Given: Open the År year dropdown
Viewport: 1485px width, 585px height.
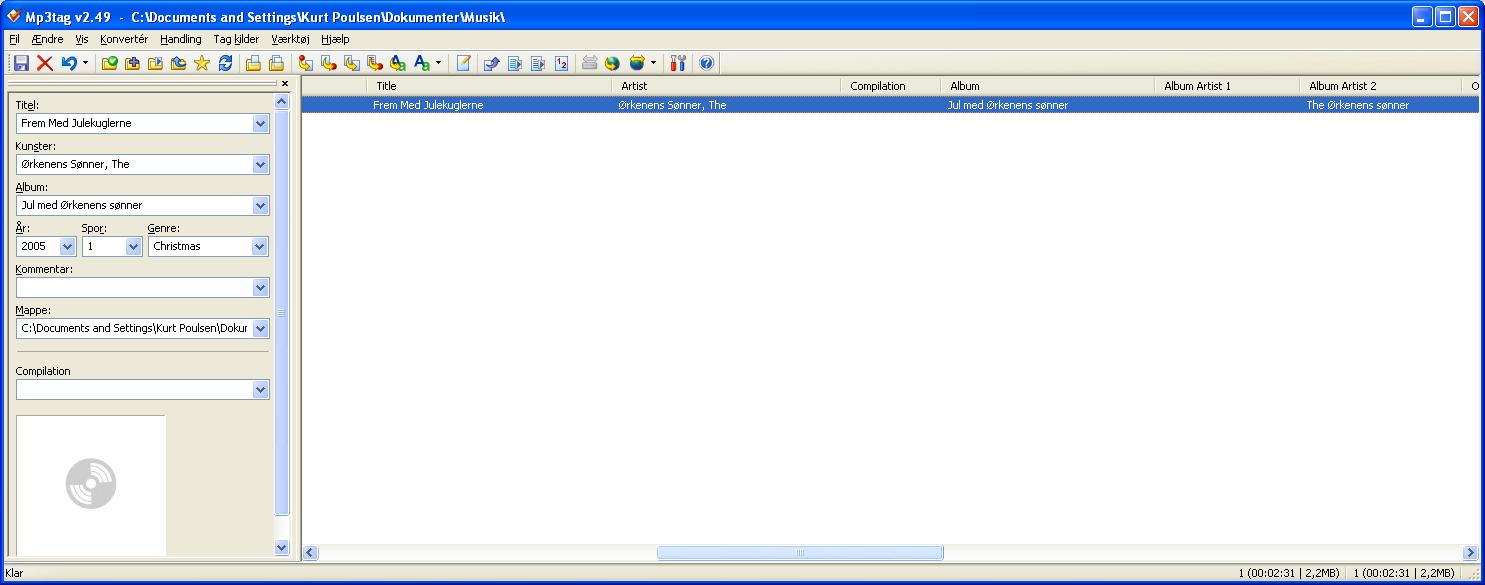Looking at the screenshot, I should 68,246.
